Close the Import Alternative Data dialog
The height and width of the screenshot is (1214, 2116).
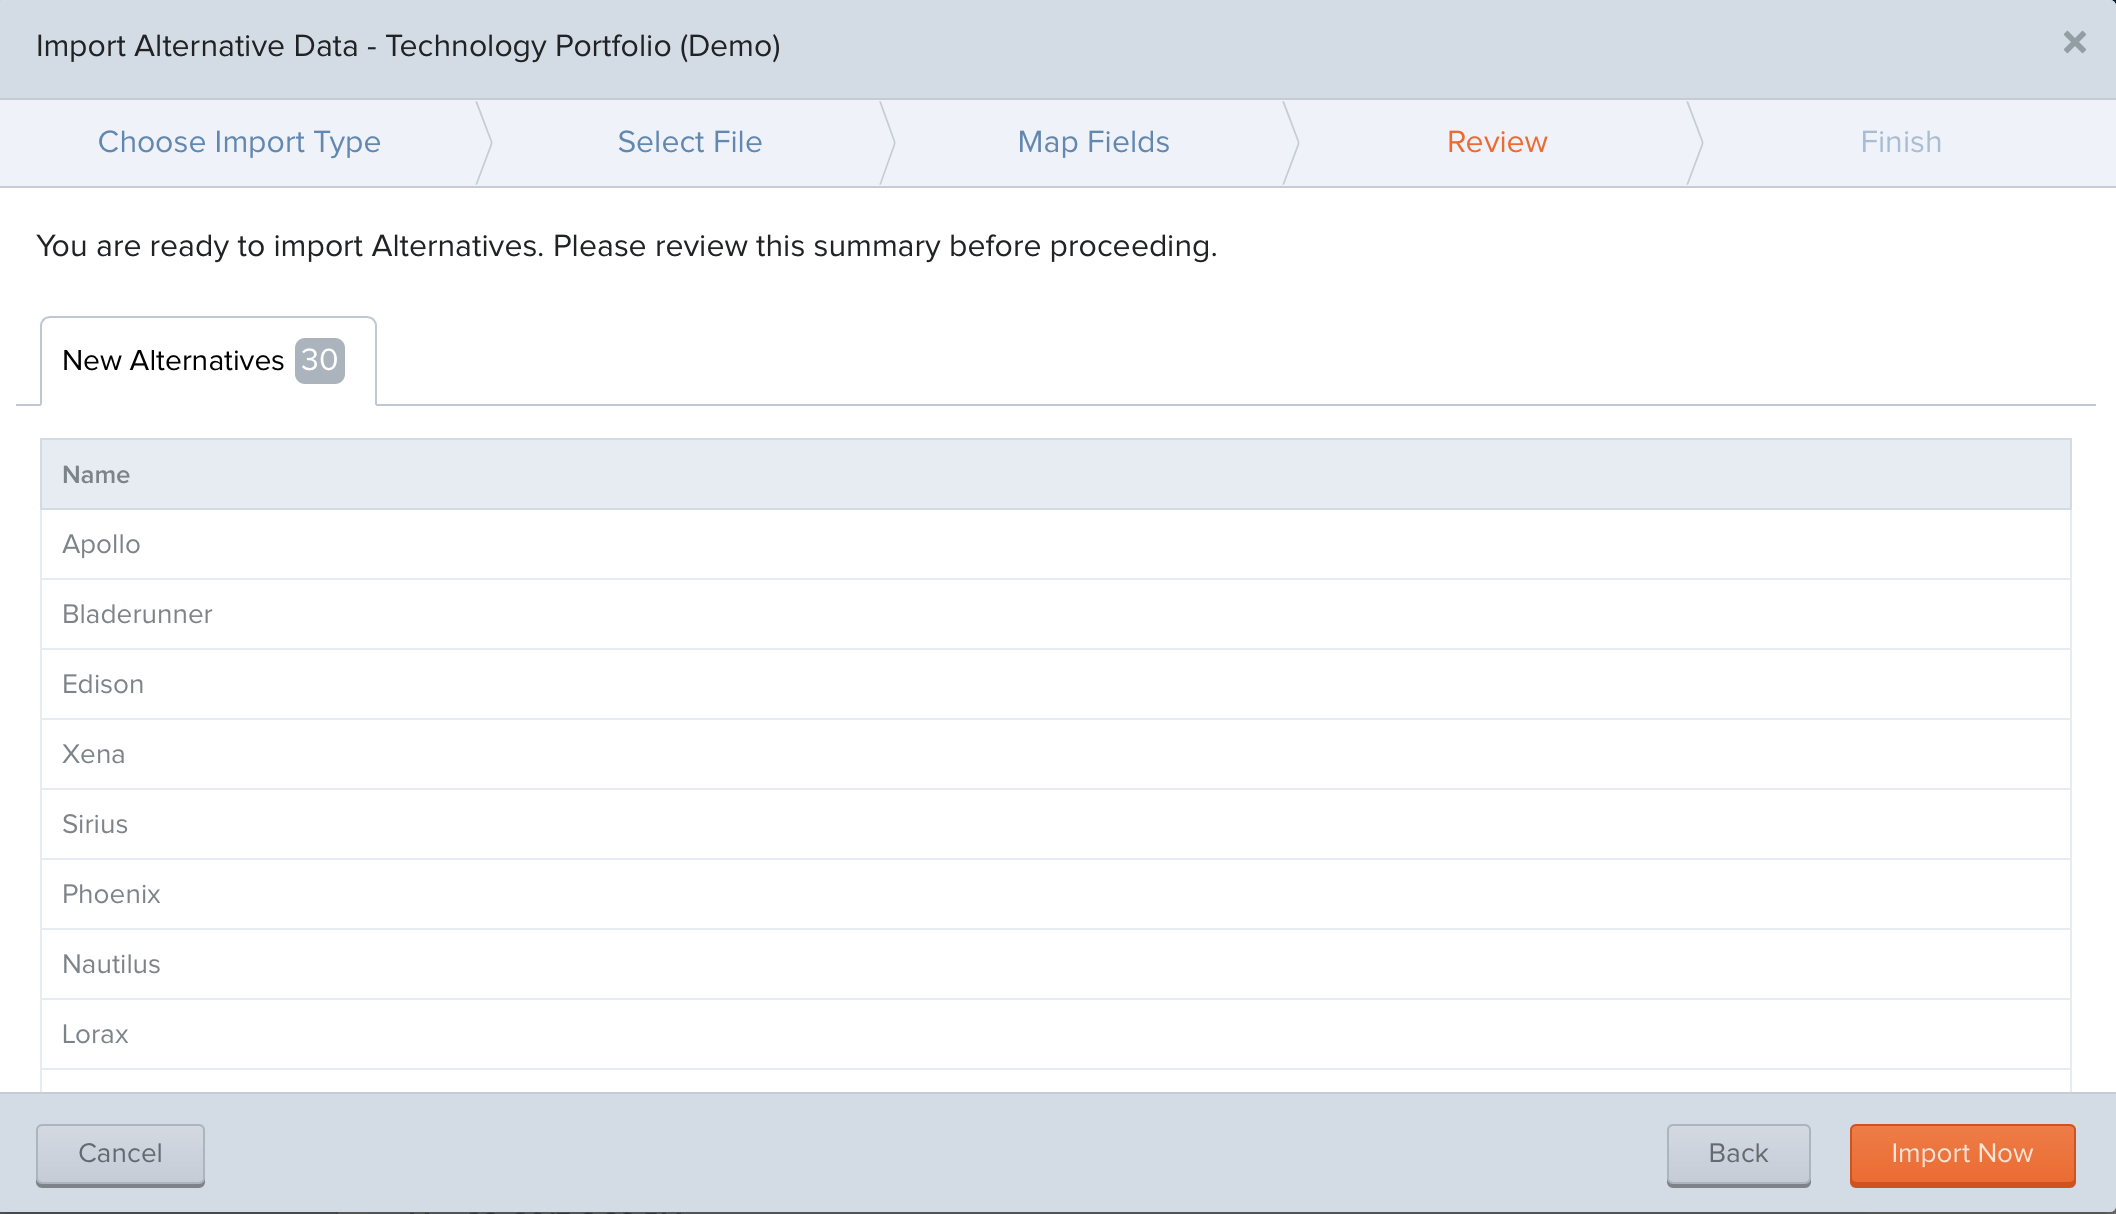pos(2074,42)
